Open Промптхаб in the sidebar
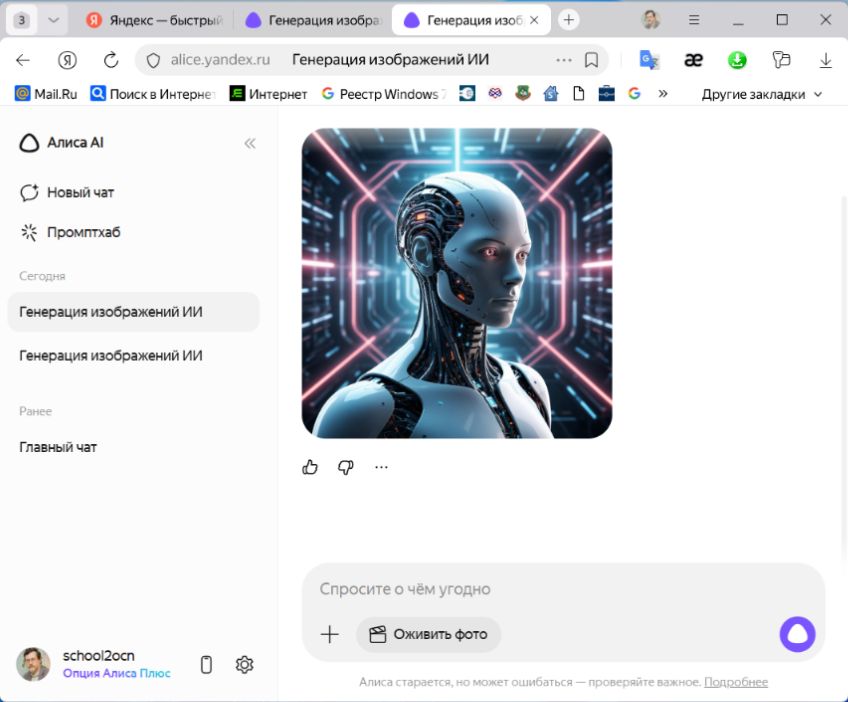The image size is (848, 702). tap(83, 232)
